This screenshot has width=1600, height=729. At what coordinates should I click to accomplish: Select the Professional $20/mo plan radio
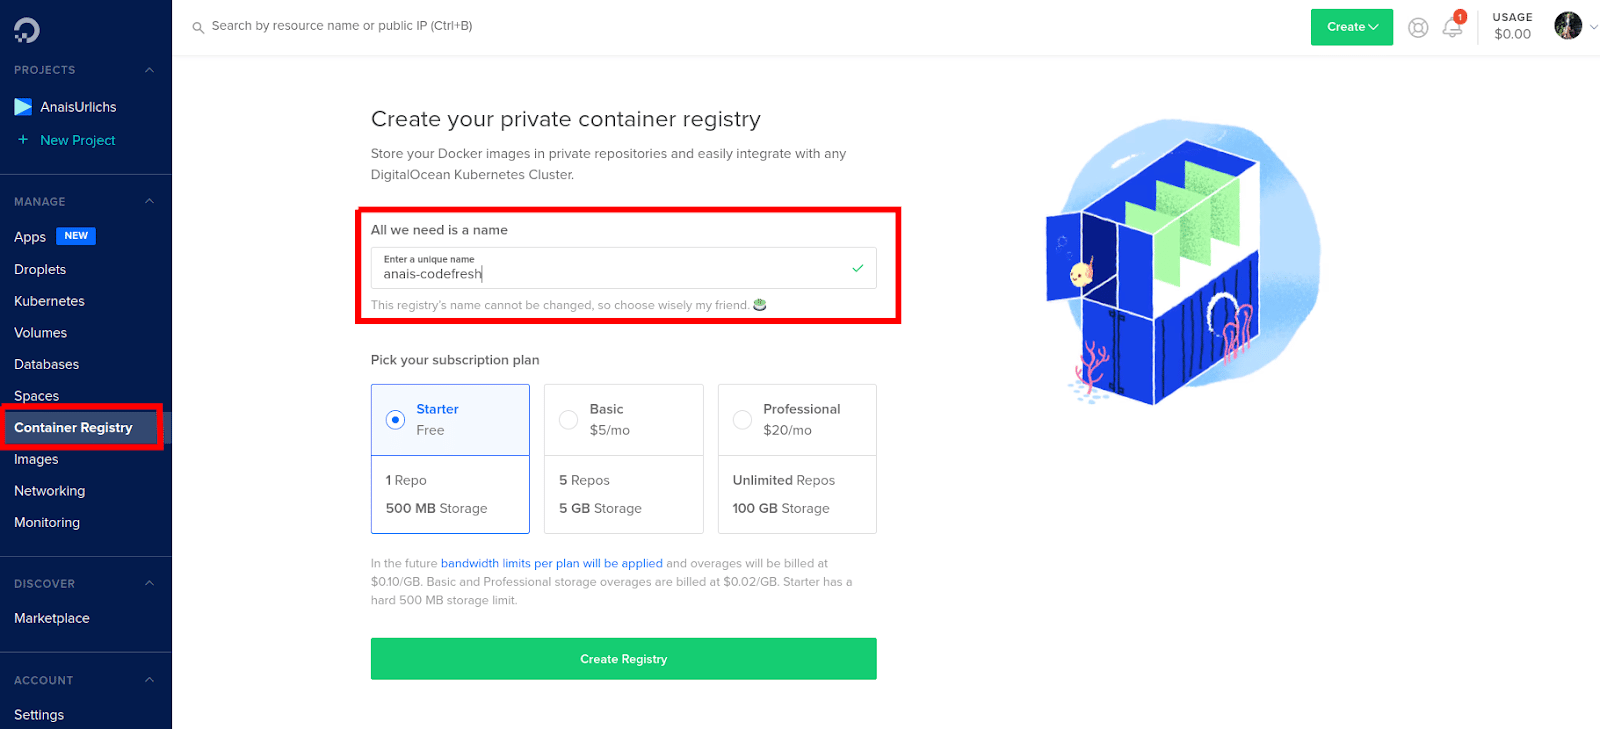tap(742, 420)
